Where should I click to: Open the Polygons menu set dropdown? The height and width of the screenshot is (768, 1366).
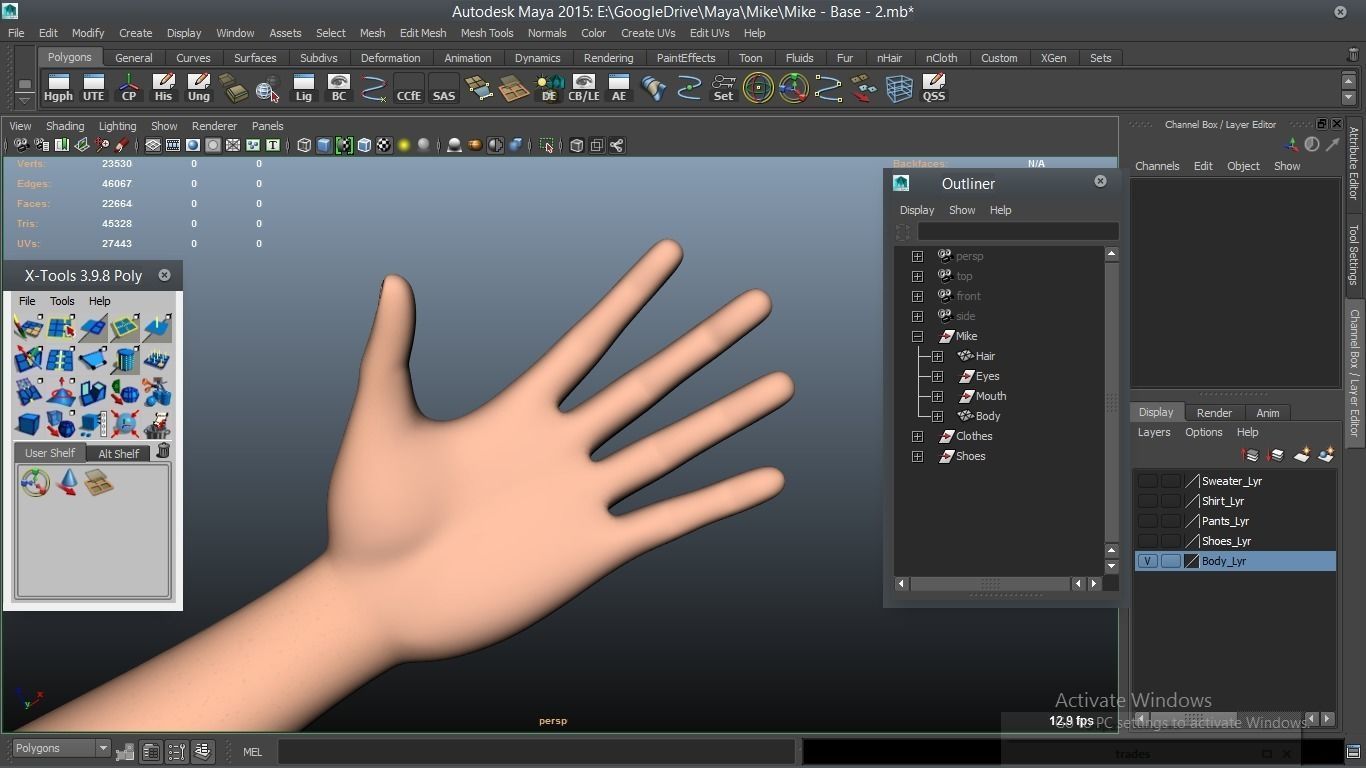click(x=61, y=748)
